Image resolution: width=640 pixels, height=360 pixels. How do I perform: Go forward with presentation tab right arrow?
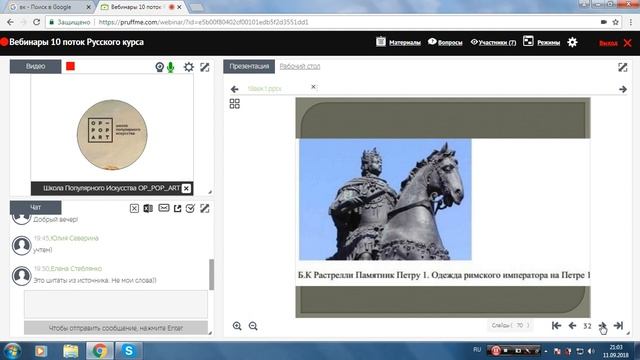click(623, 89)
